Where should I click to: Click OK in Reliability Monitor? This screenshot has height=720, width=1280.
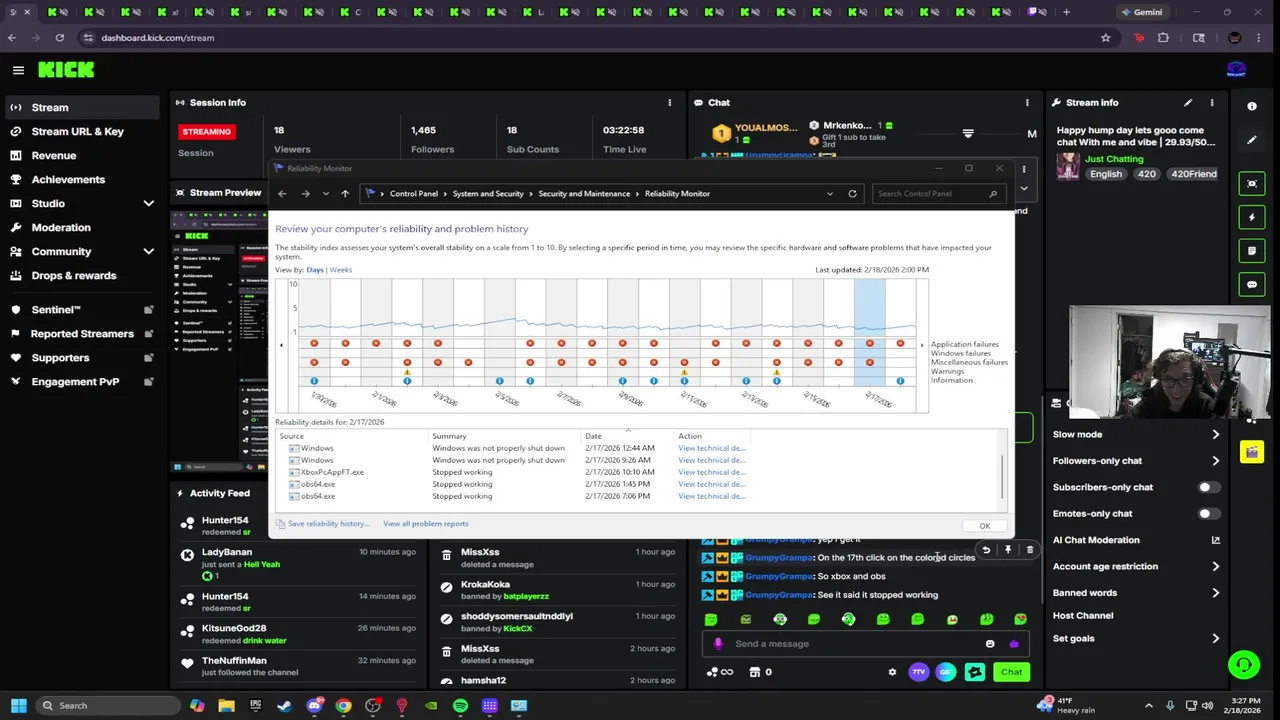(x=984, y=526)
